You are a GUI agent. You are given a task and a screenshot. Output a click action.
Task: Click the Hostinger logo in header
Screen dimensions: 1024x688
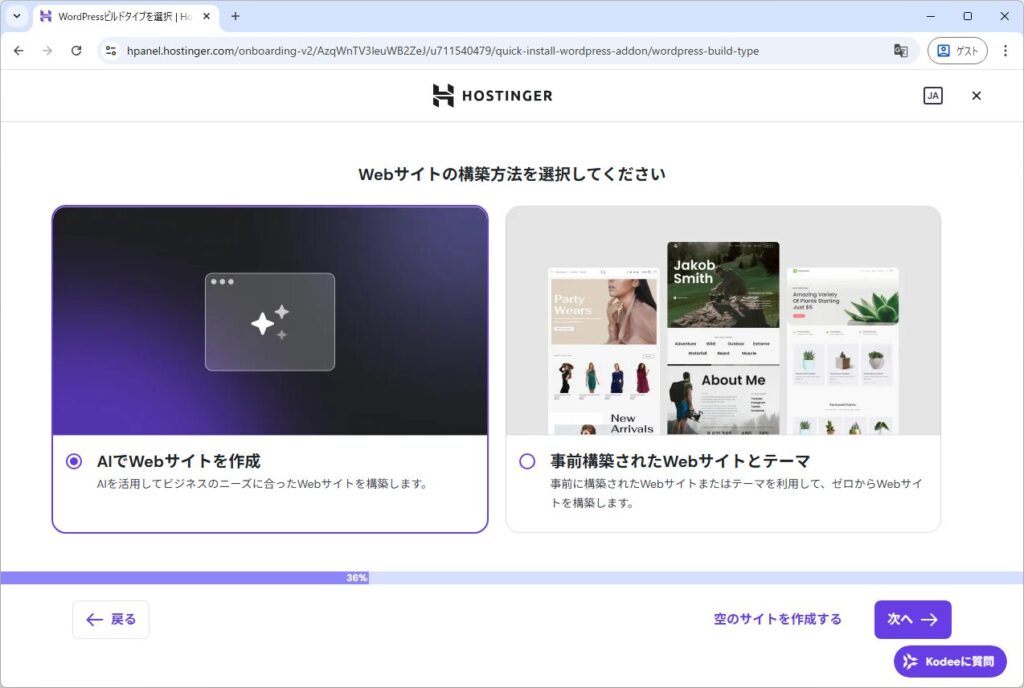(x=492, y=96)
